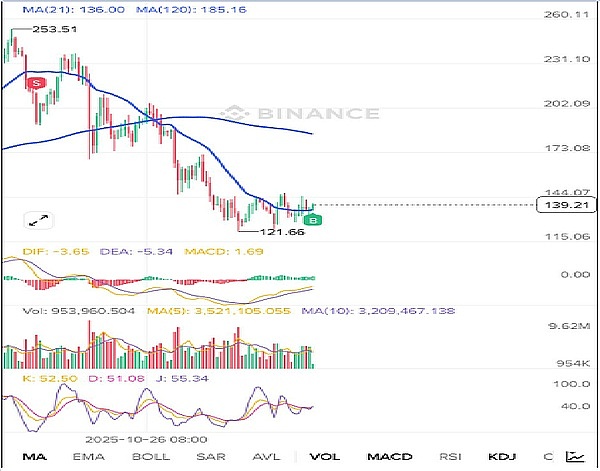This screenshot has height=471, width=600.
Task: Select the MACD sub-indicator tab
Action: coord(389,456)
